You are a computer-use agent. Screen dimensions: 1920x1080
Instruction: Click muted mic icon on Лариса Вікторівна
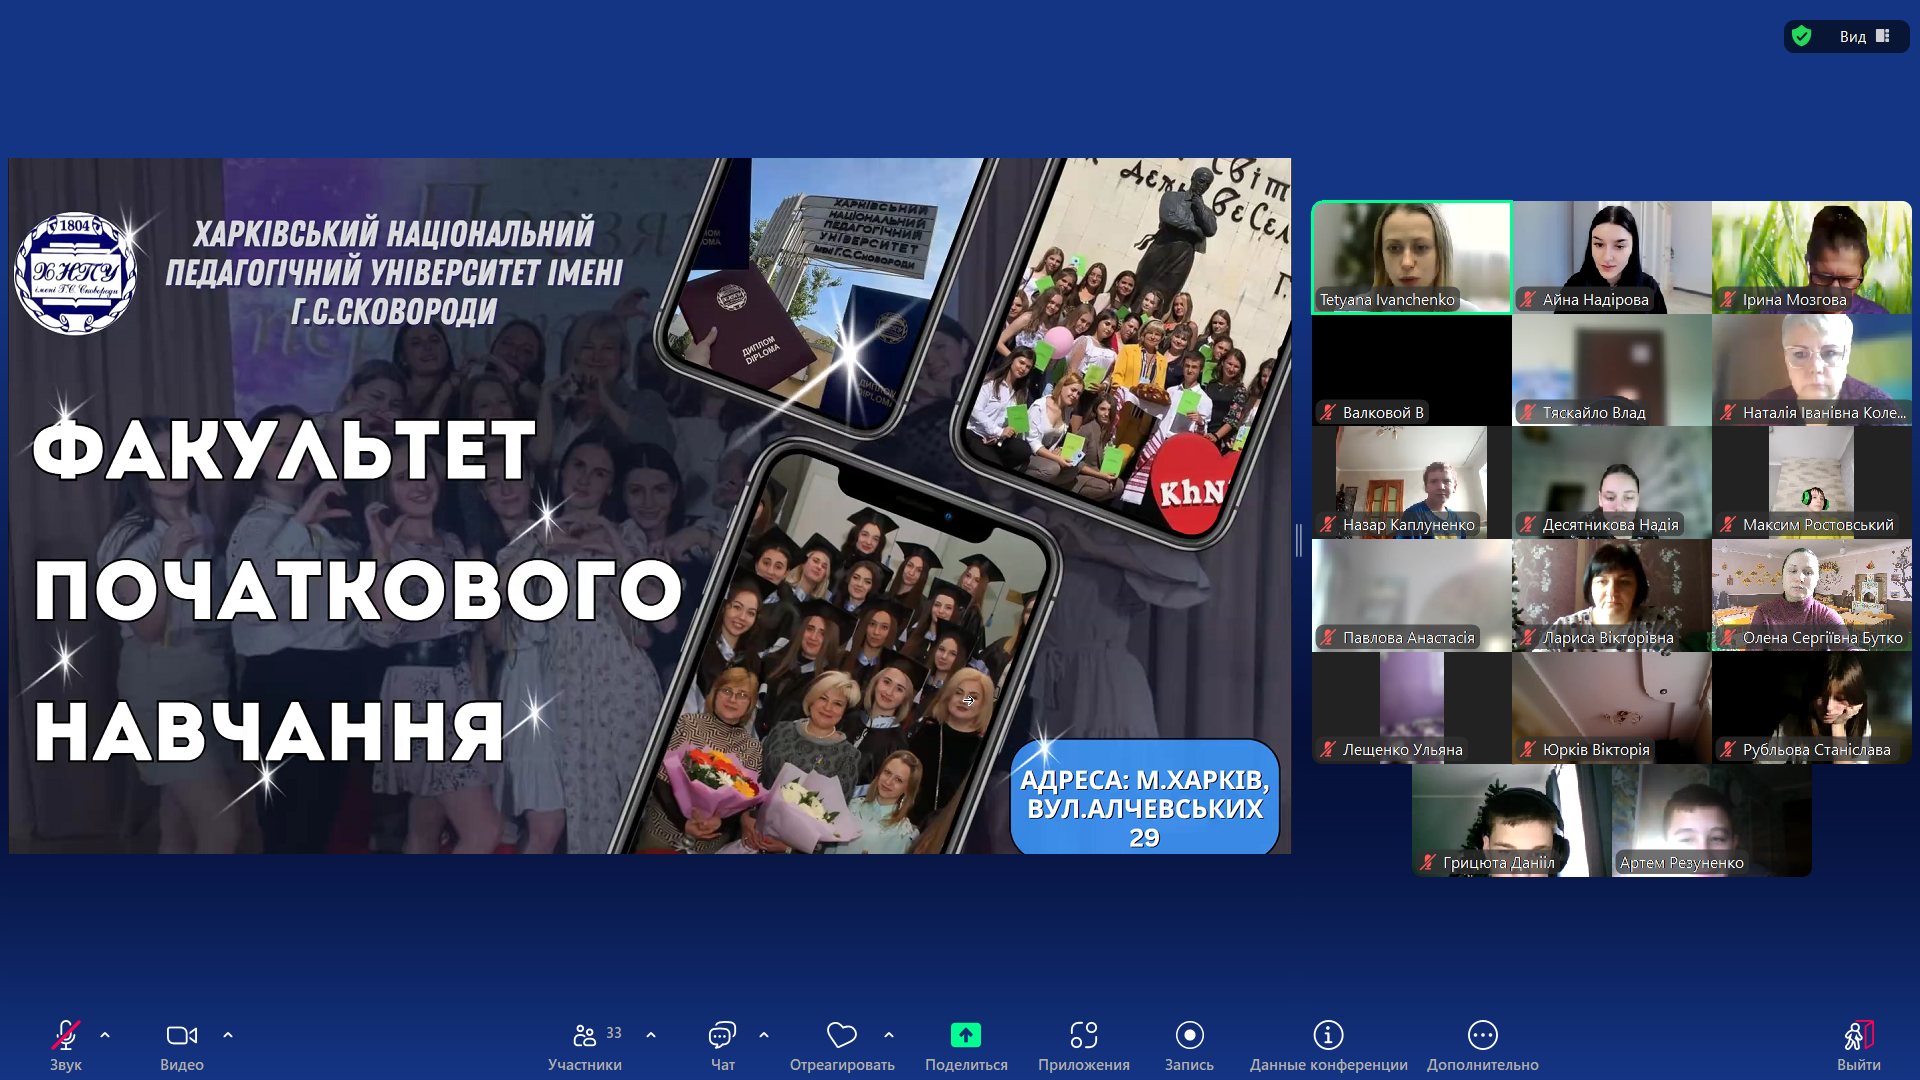click(x=1528, y=637)
